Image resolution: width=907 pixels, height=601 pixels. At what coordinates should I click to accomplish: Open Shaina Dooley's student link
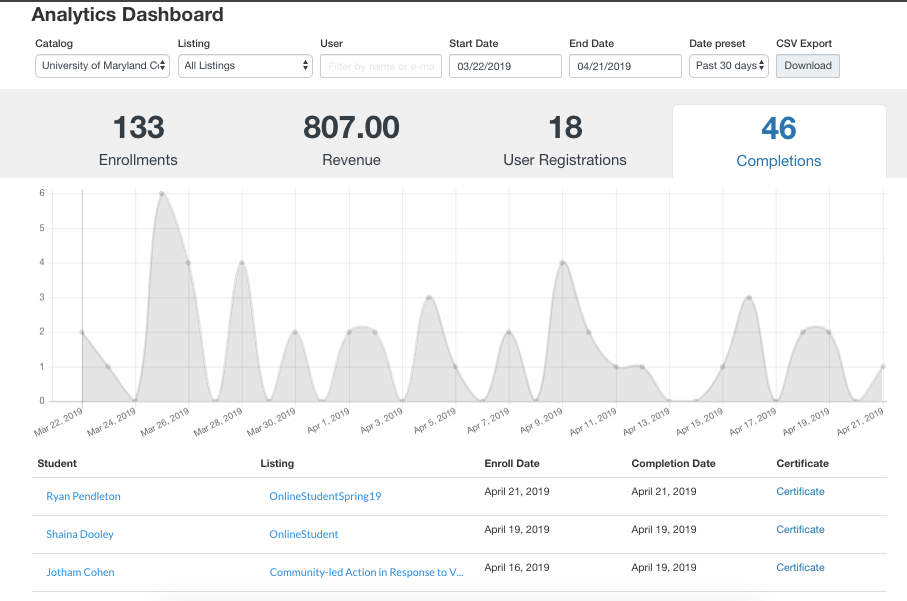click(x=80, y=534)
